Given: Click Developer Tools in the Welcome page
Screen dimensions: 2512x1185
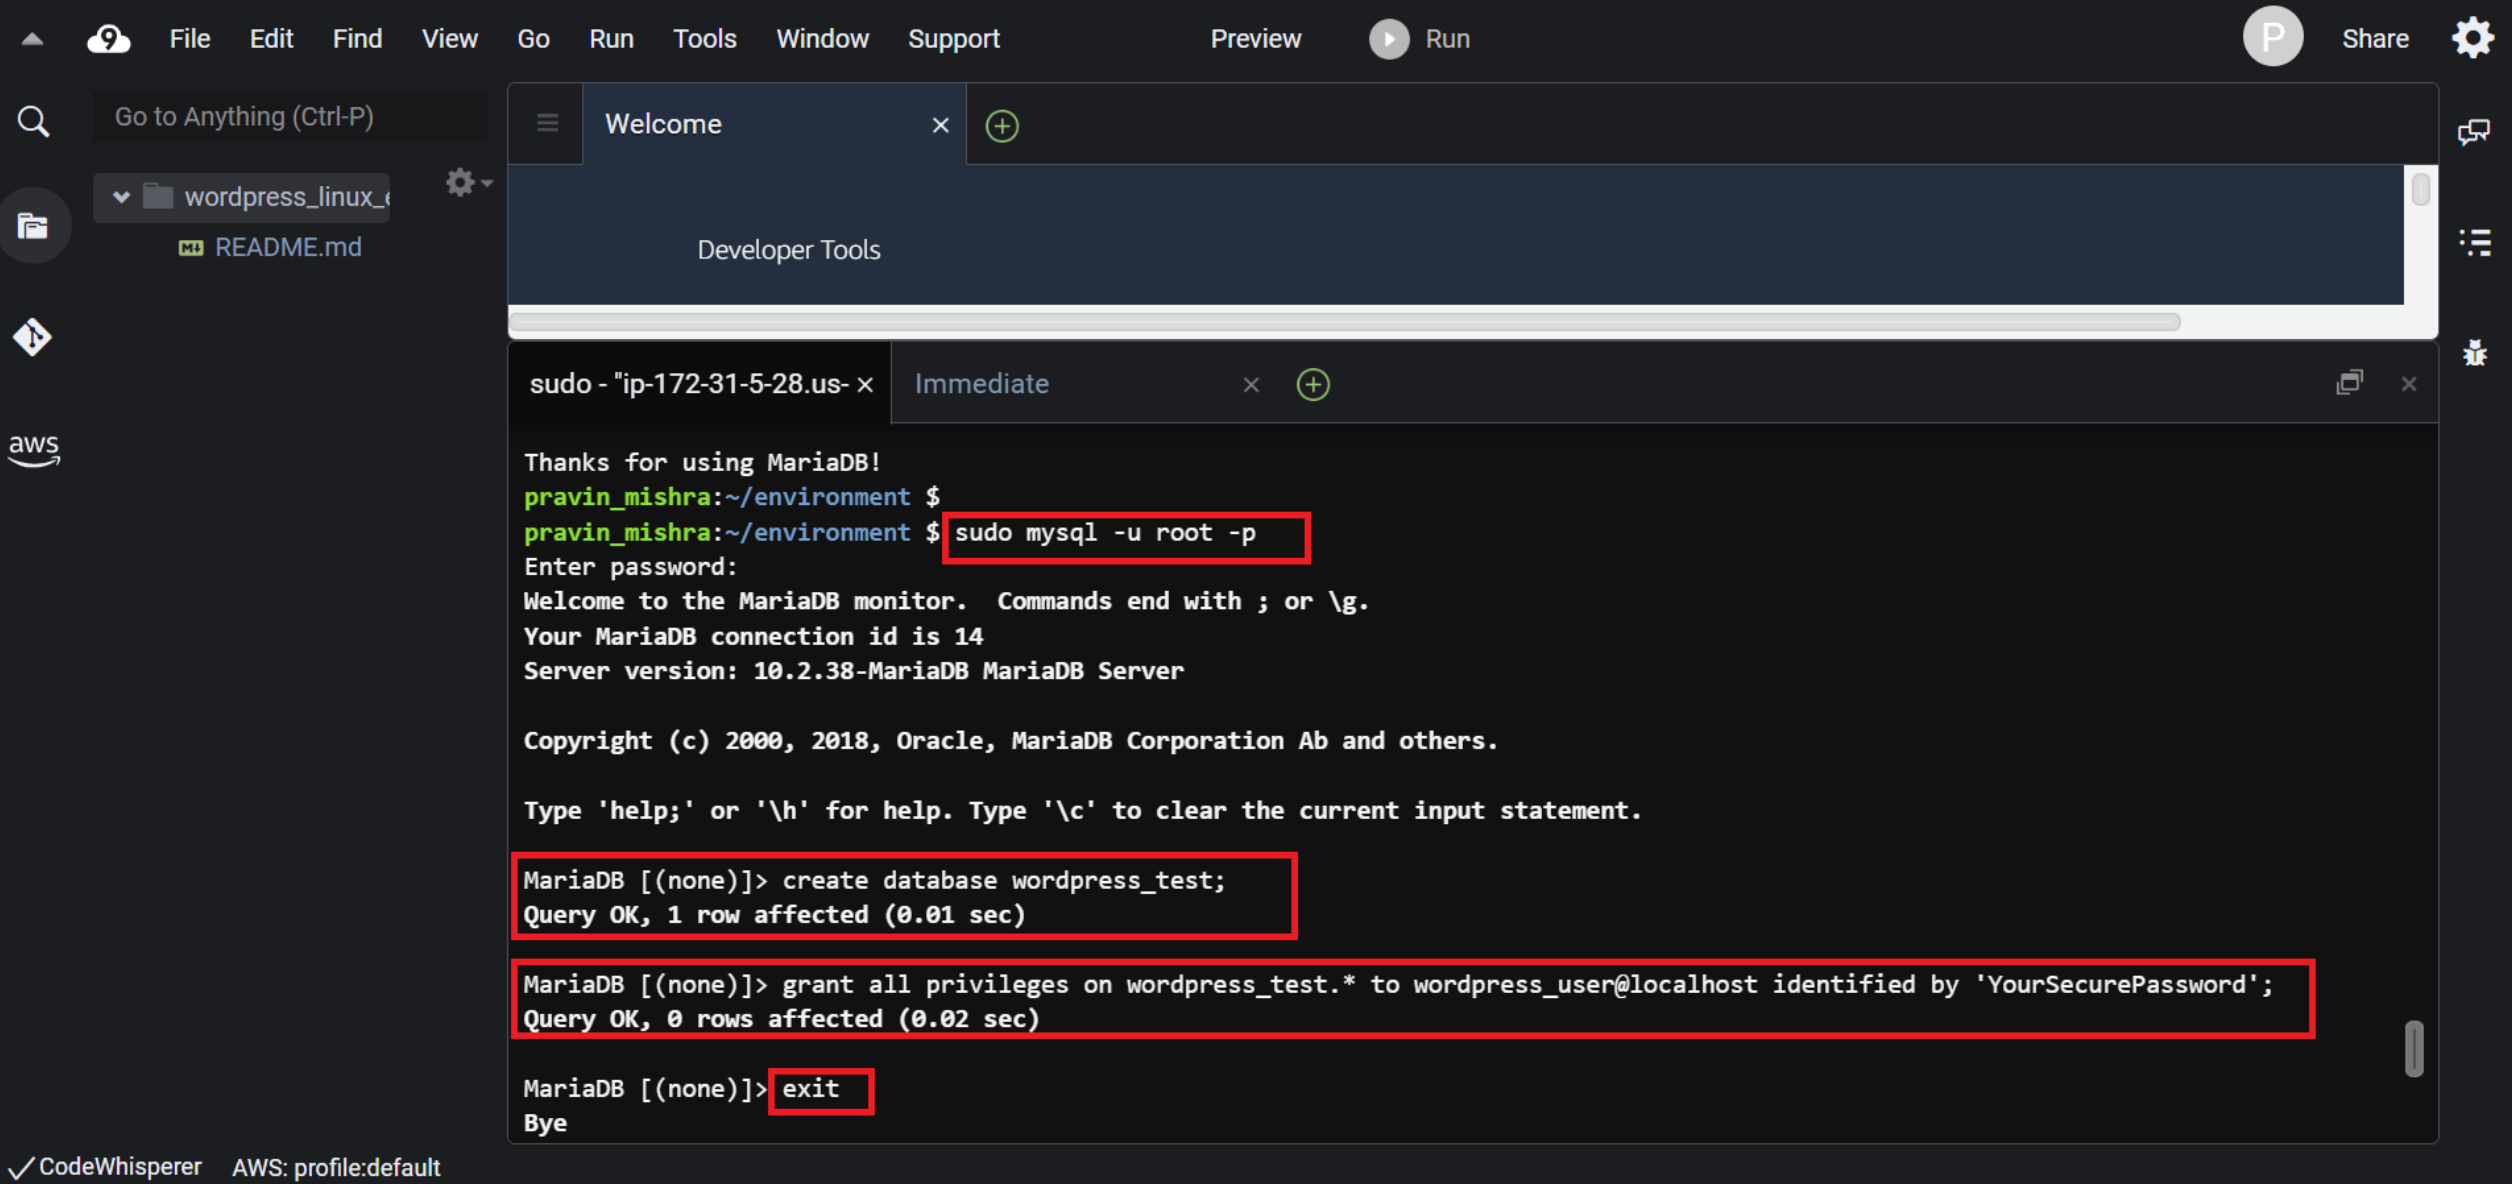Looking at the screenshot, I should point(788,250).
